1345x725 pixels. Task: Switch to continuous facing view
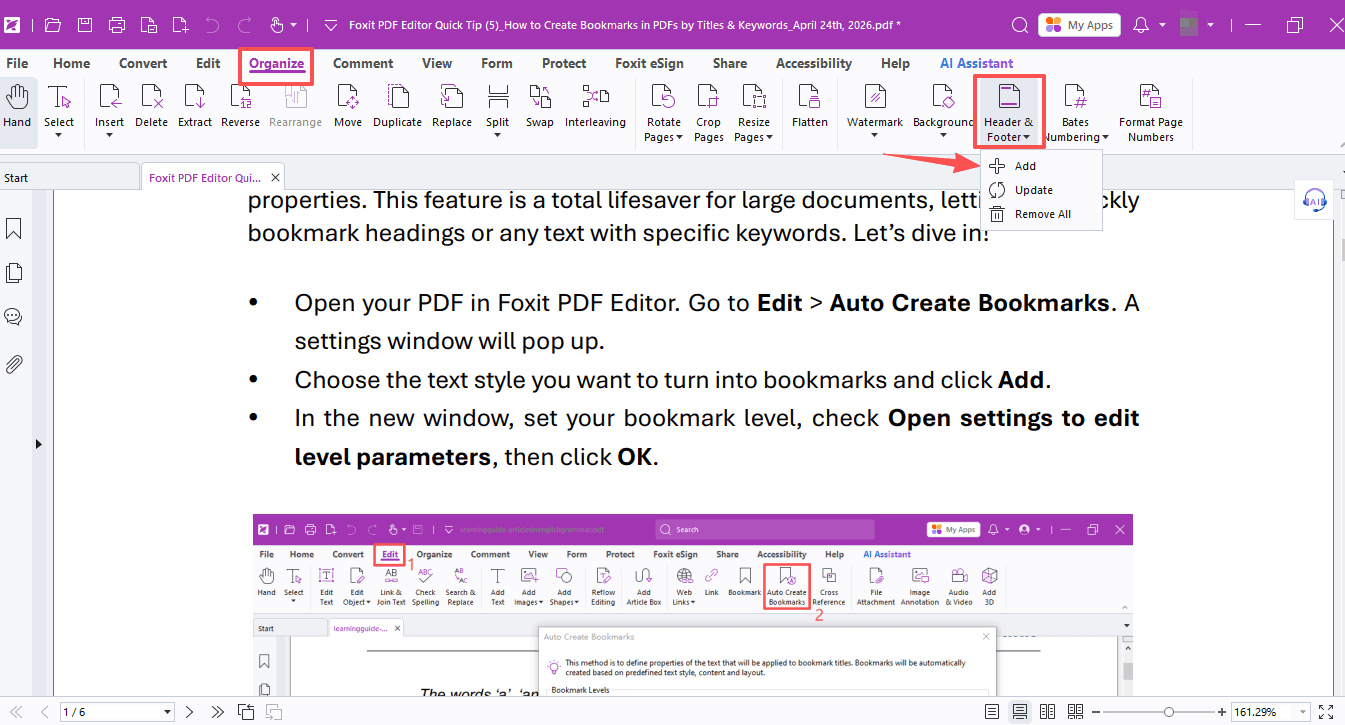1075,712
